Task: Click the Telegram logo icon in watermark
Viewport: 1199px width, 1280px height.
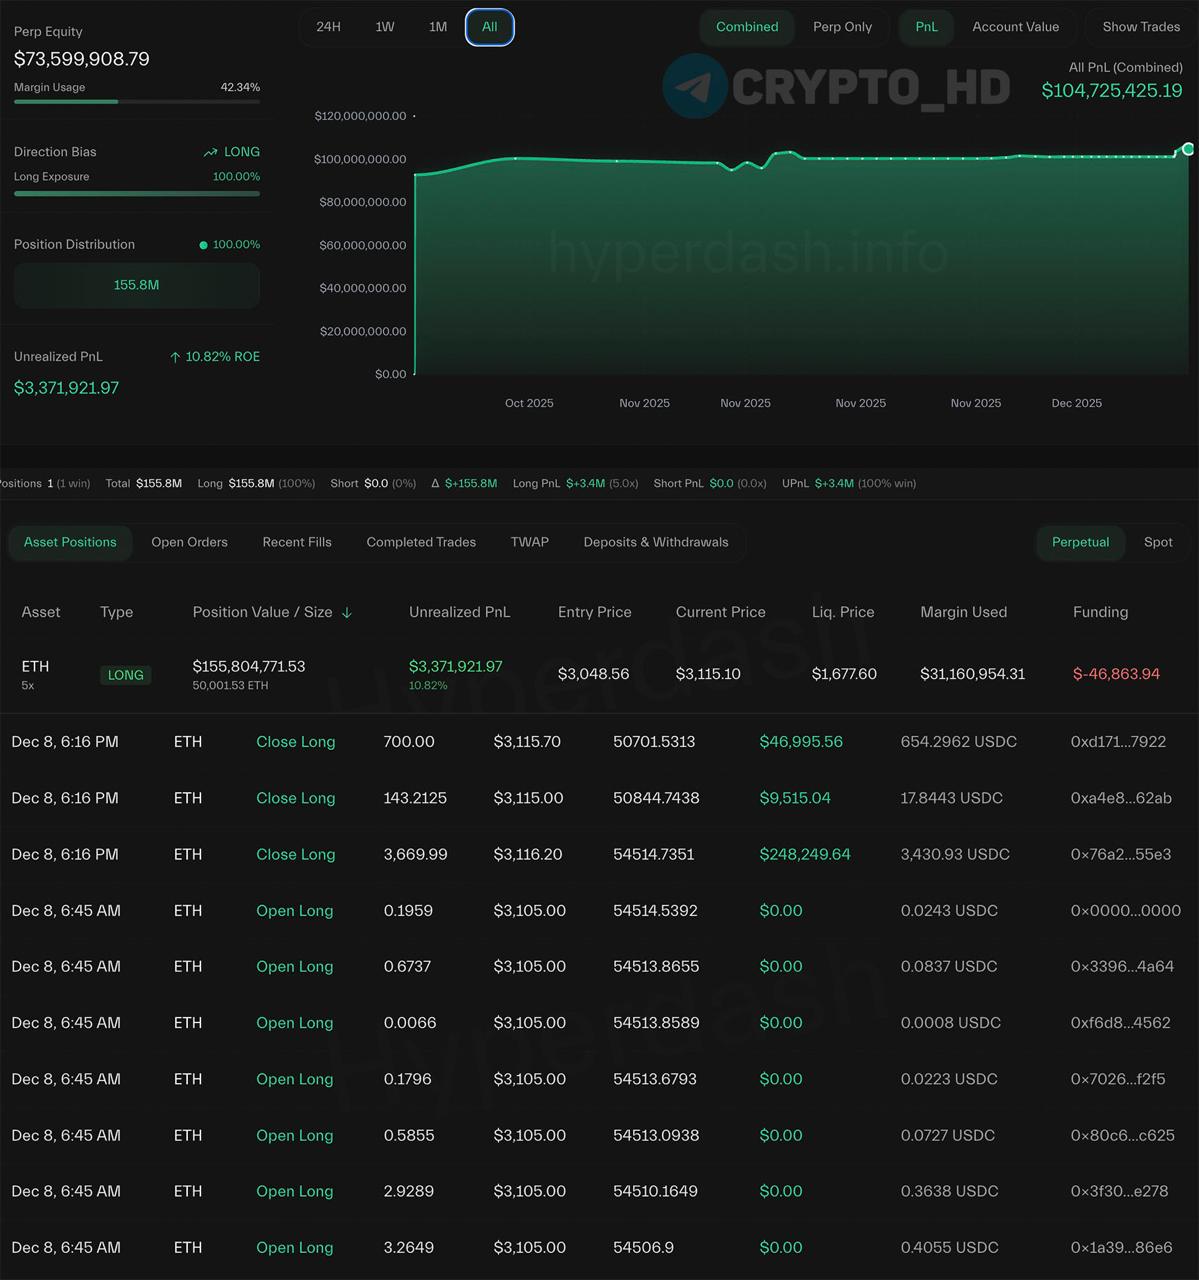Action: [x=695, y=86]
